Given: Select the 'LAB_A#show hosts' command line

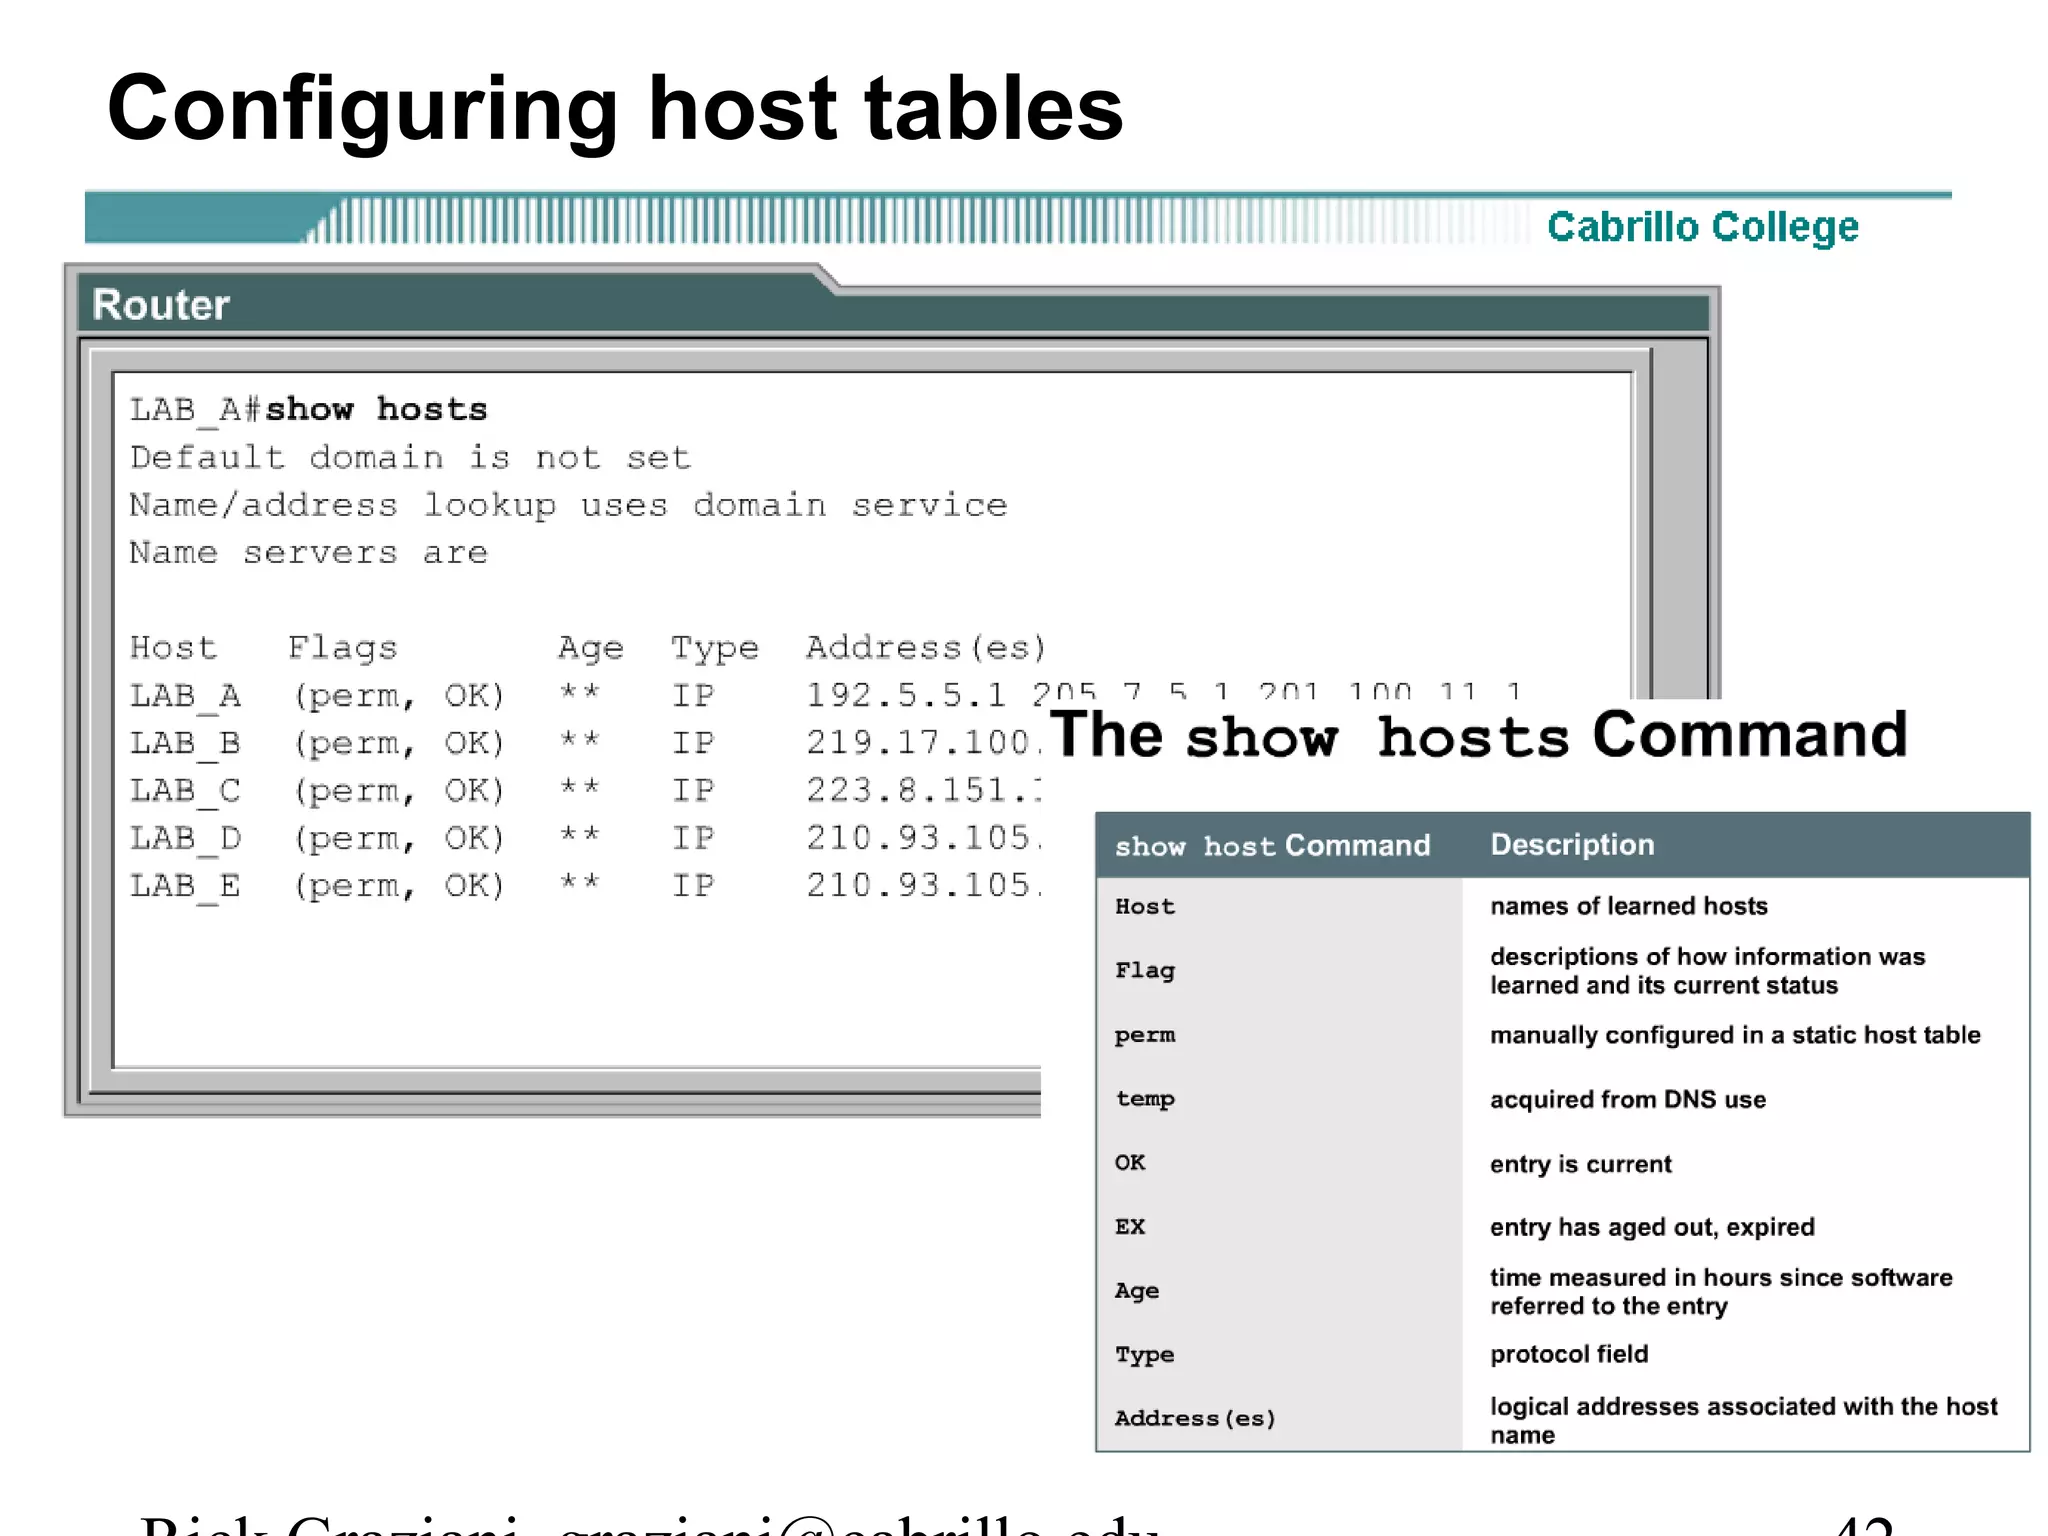Looking at the screenshot, I should (x=308, y=410).
